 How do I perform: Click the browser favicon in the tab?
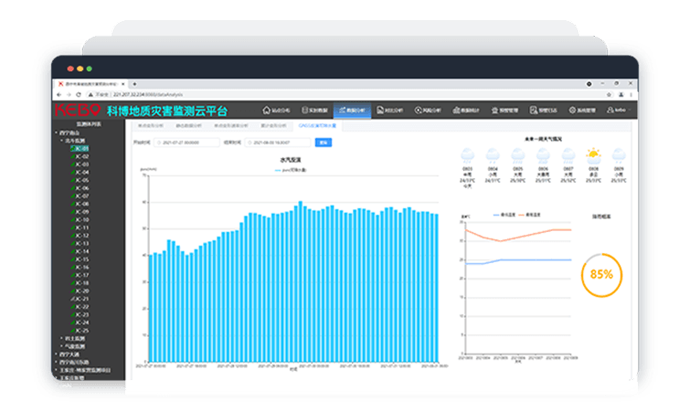[x=62, y=84]
